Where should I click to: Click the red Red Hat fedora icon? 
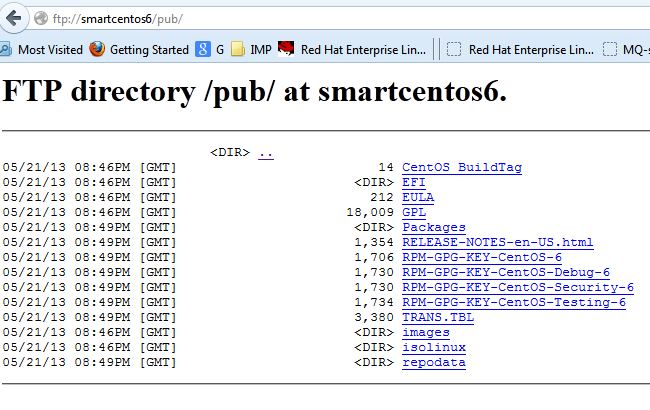pos(286,48)
